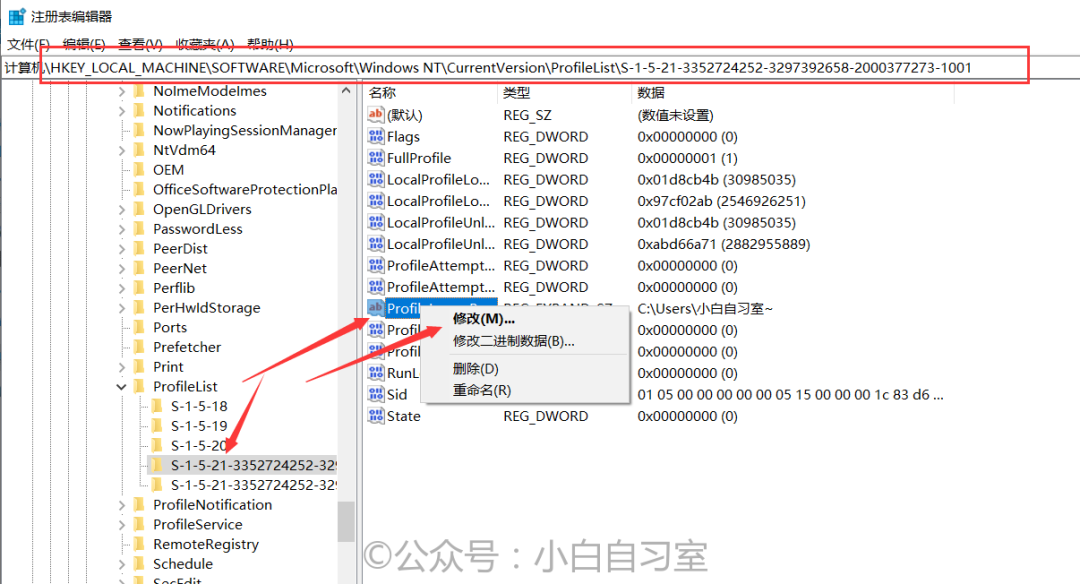Expand the NtVdm64 tree node
Screen dimensions: 1080x584
coord(122,150)
